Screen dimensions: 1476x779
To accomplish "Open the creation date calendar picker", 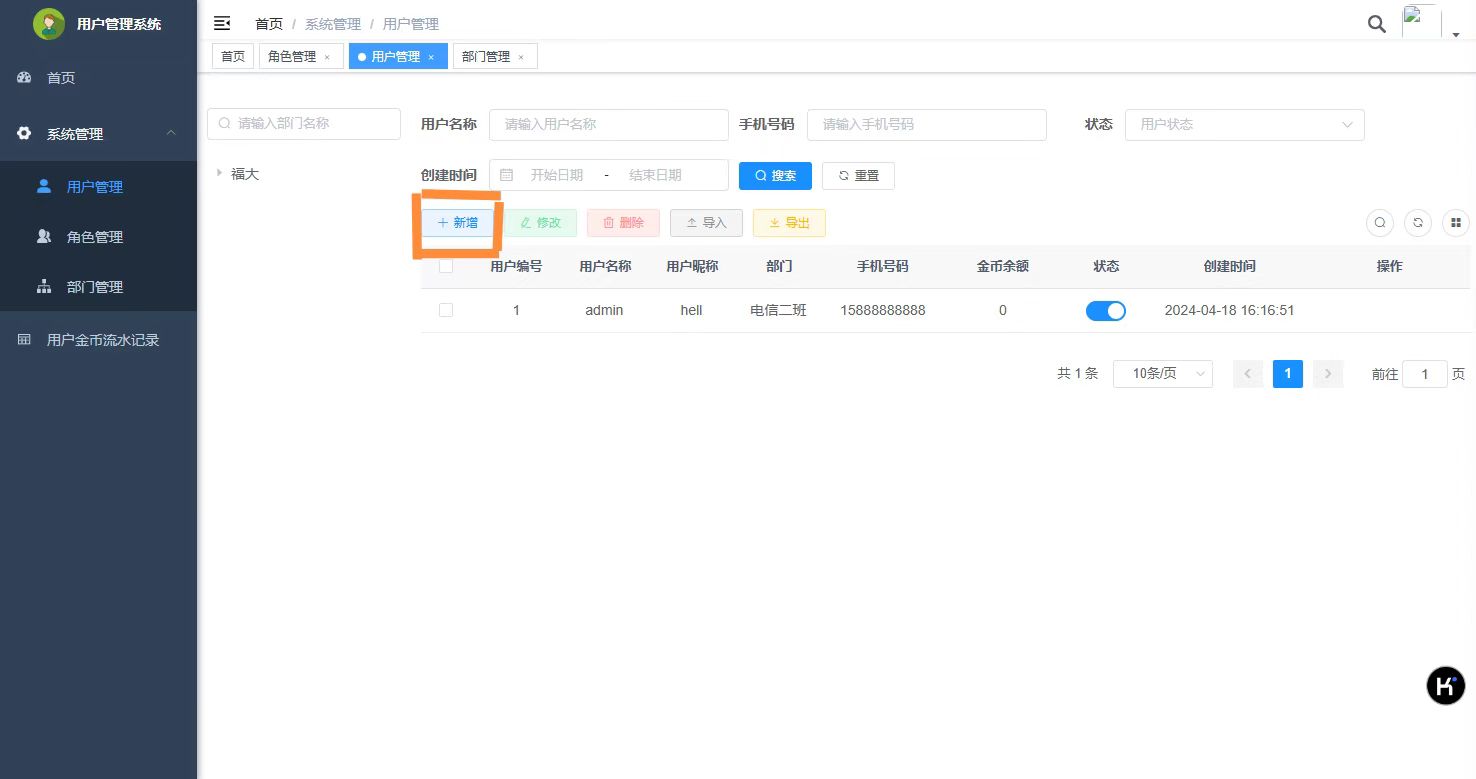I will pos(507,175).
